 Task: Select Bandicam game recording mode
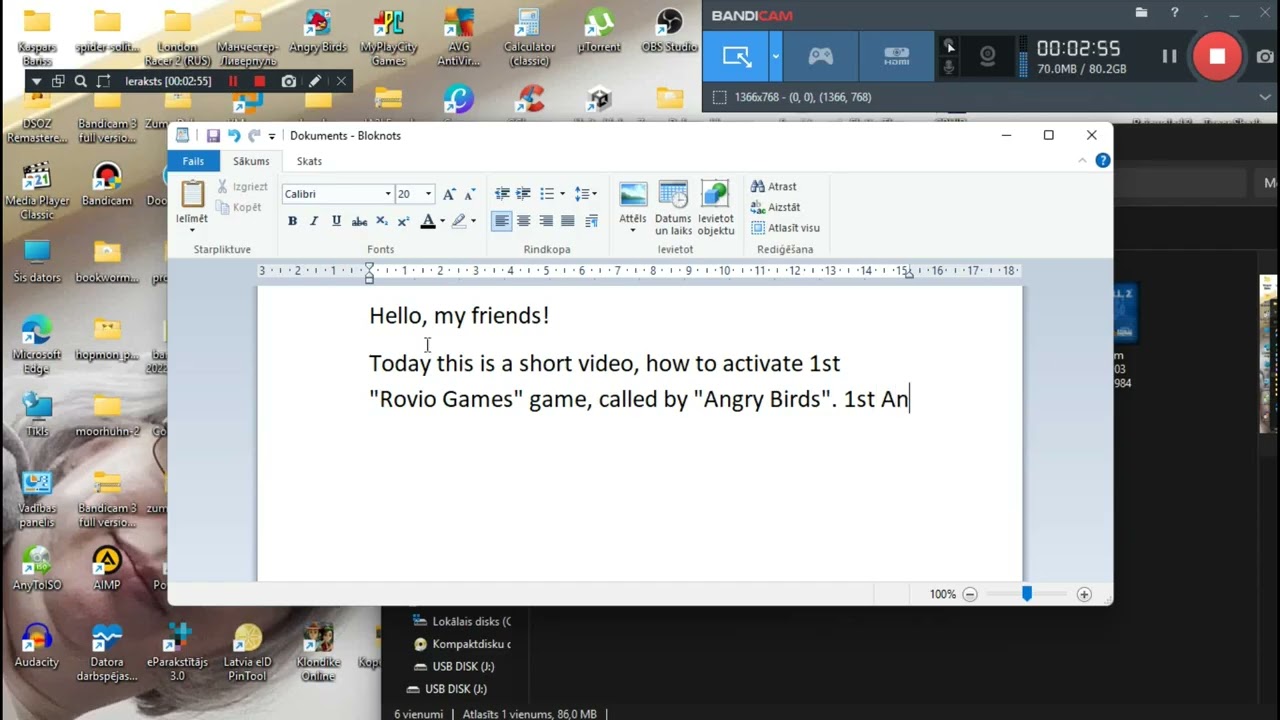point(820,57)
